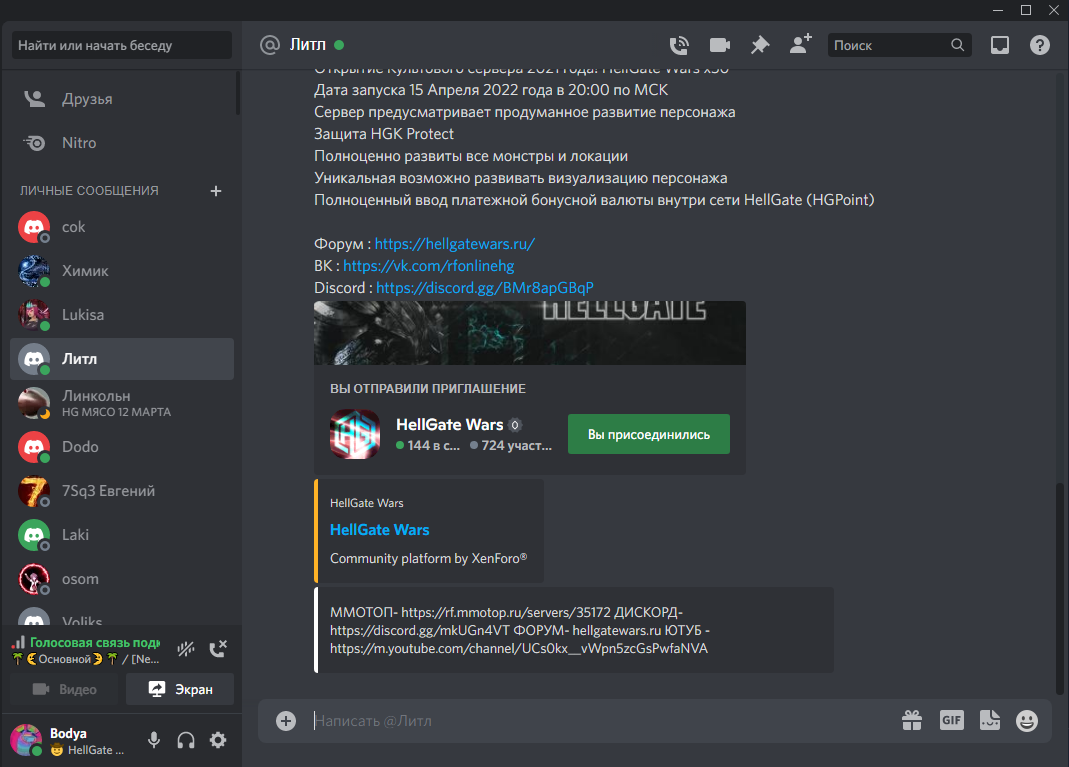
Task: Click the Вы присоединились button
Action: click(x=648, y=434)
